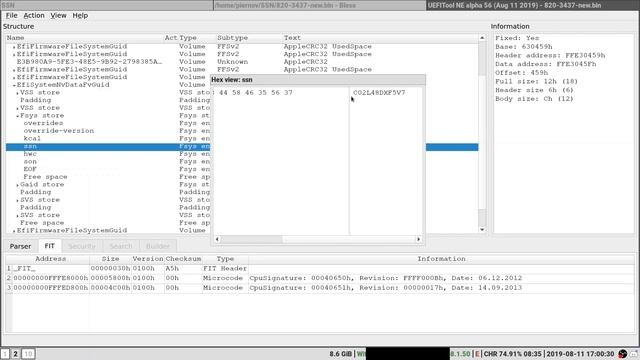
Task: Click the date and time in status bar
Action: [x=580, y=354]
